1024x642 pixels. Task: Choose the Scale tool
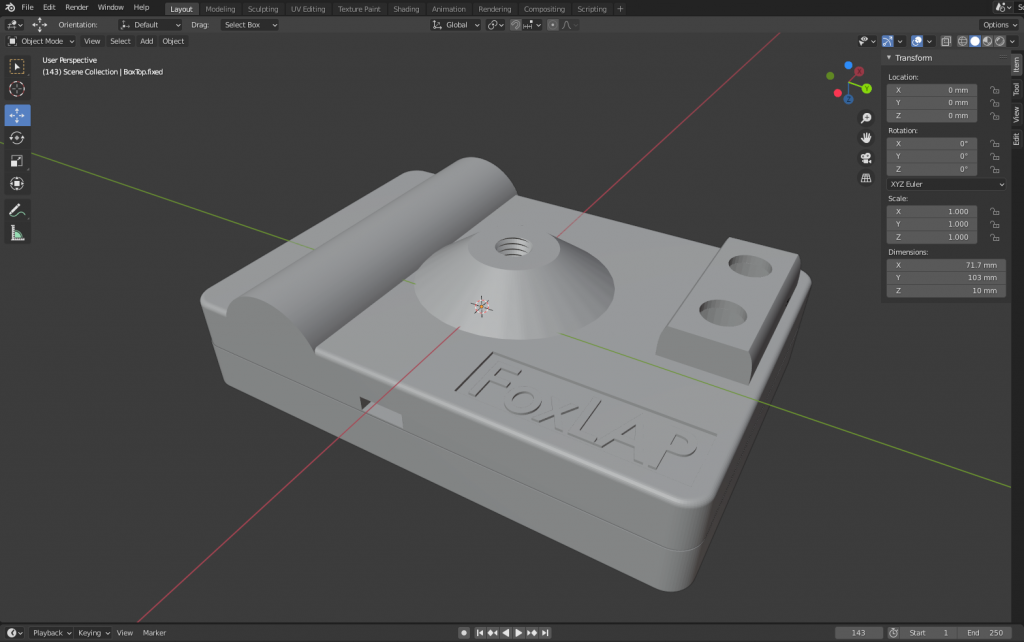[x=17, y=161]
